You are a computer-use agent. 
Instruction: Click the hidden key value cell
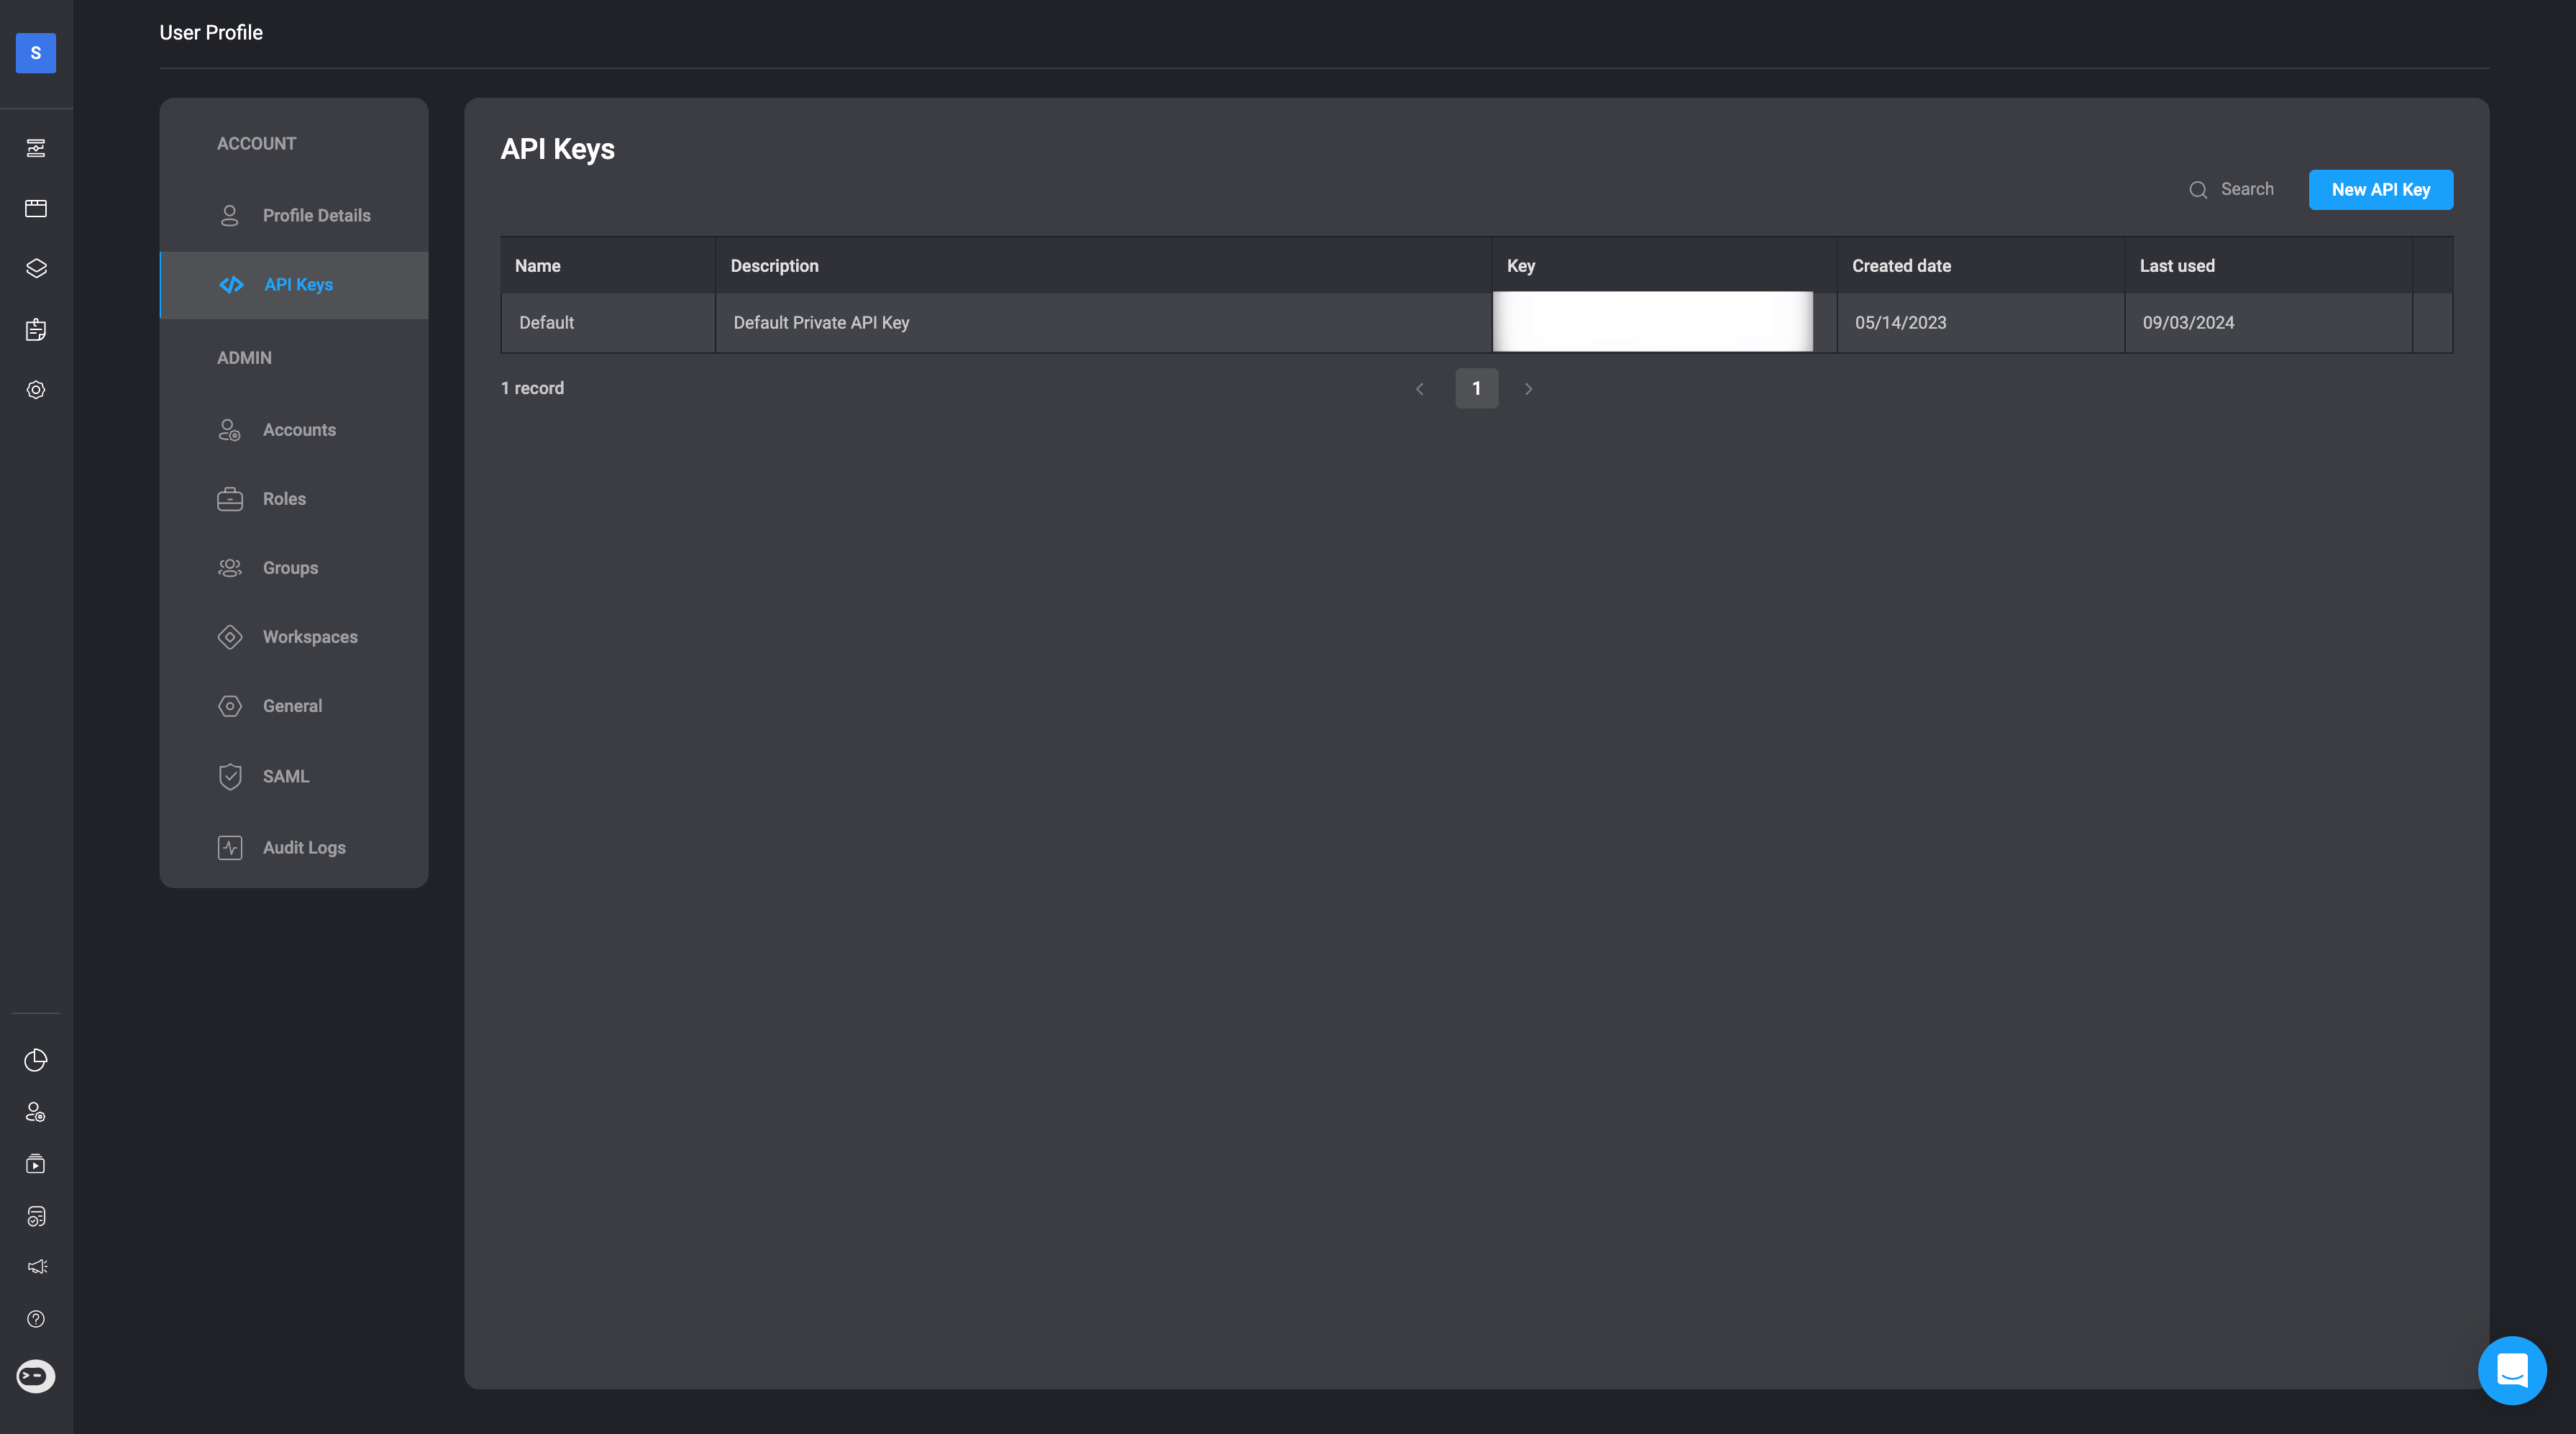(x=1652, y=322)
